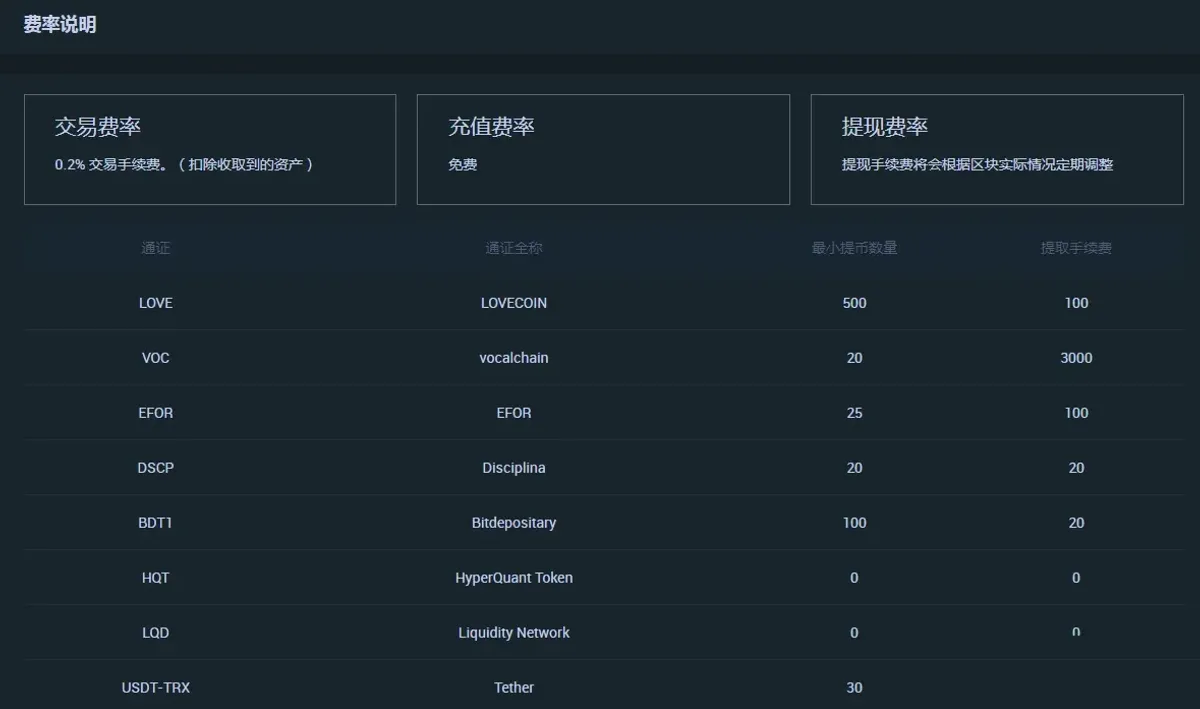Select the BDT1 token cell
Image resolution: width=1200 pixels, height=709 pixels.
tap(156, 523)
